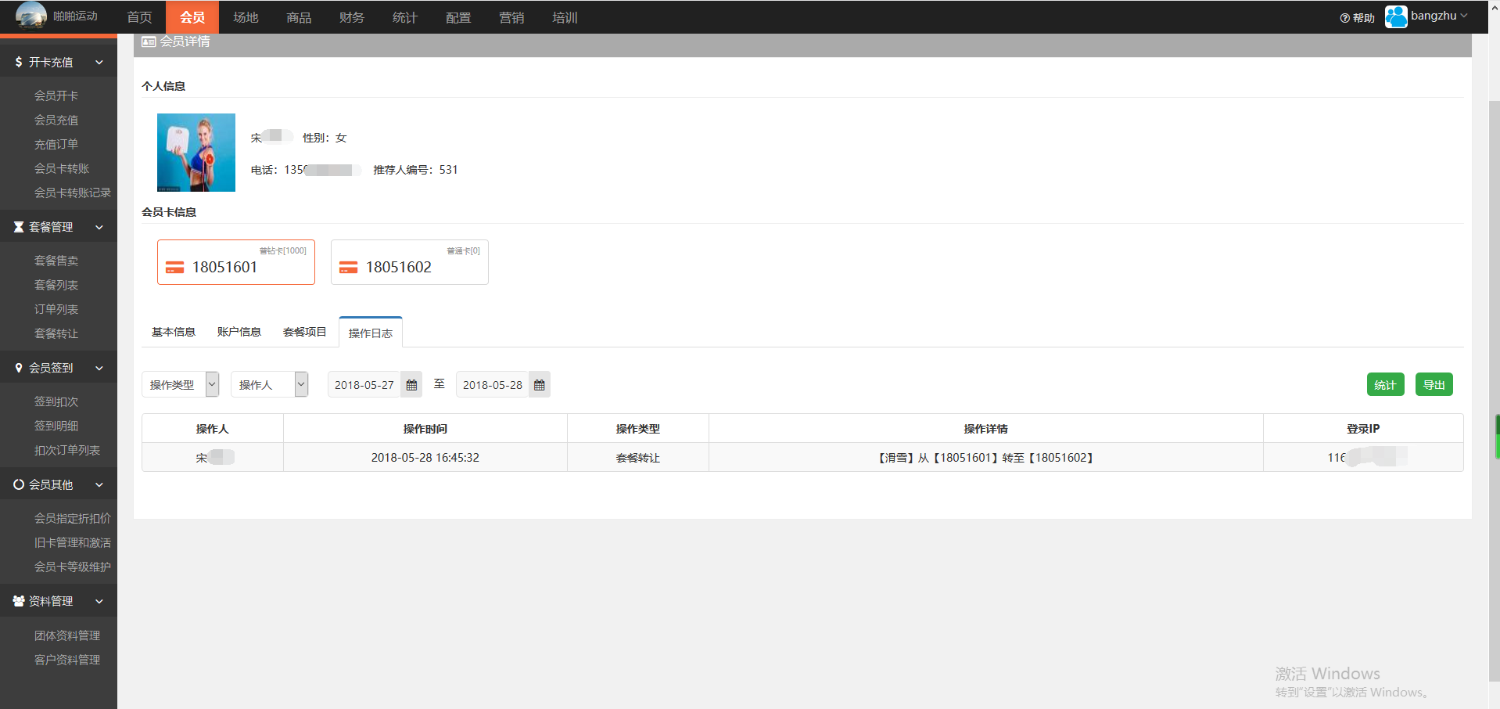Open the 配置 top menu

pos(458,17)
